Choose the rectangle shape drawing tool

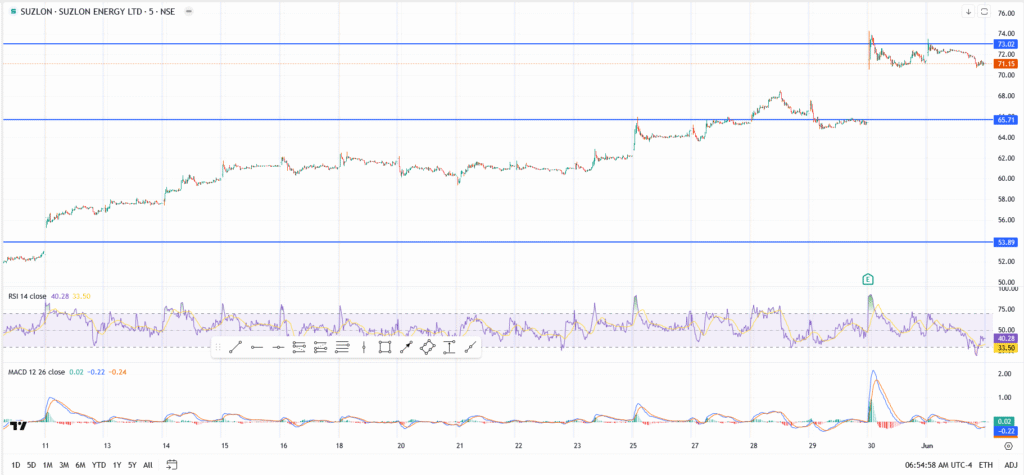(x=384, y=347)
